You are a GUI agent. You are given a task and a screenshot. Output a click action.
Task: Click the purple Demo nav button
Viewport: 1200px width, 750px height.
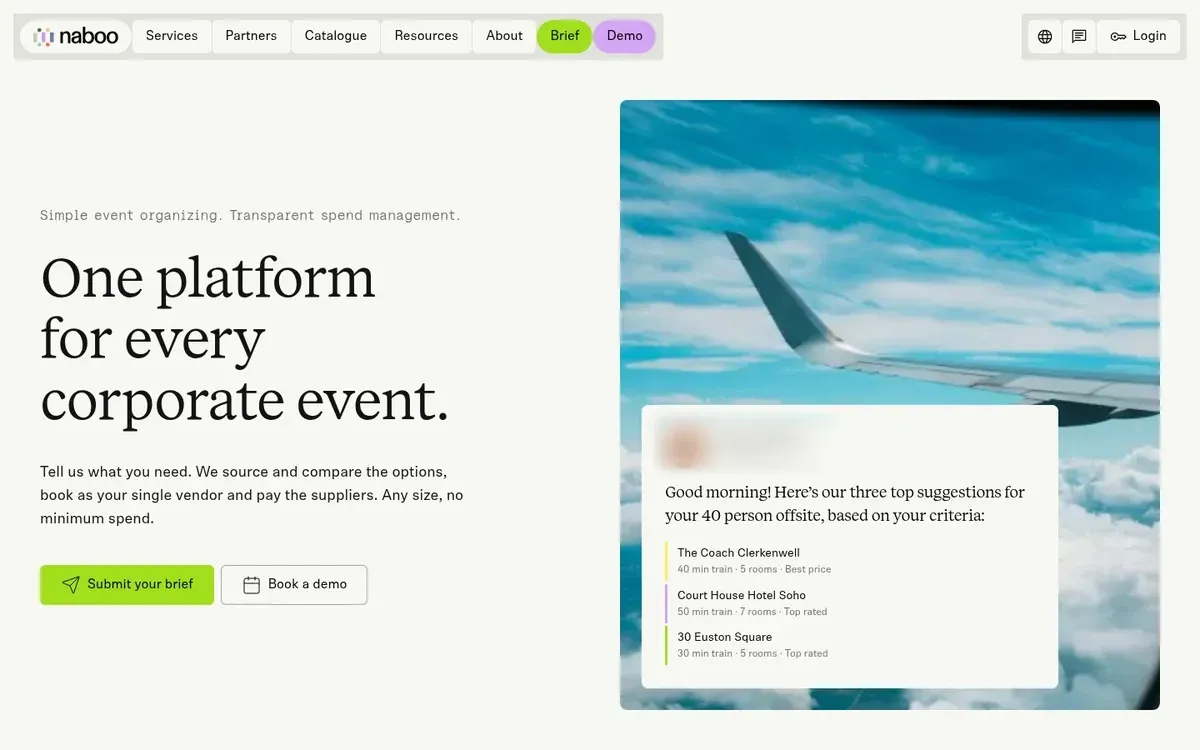click(625, 36)
